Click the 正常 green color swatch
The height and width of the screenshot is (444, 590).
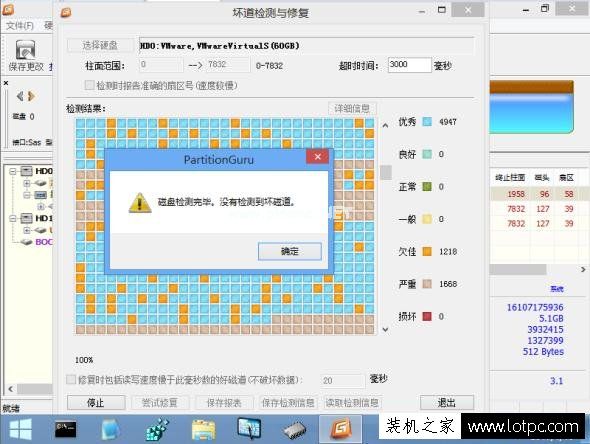(x=427, y=186)
